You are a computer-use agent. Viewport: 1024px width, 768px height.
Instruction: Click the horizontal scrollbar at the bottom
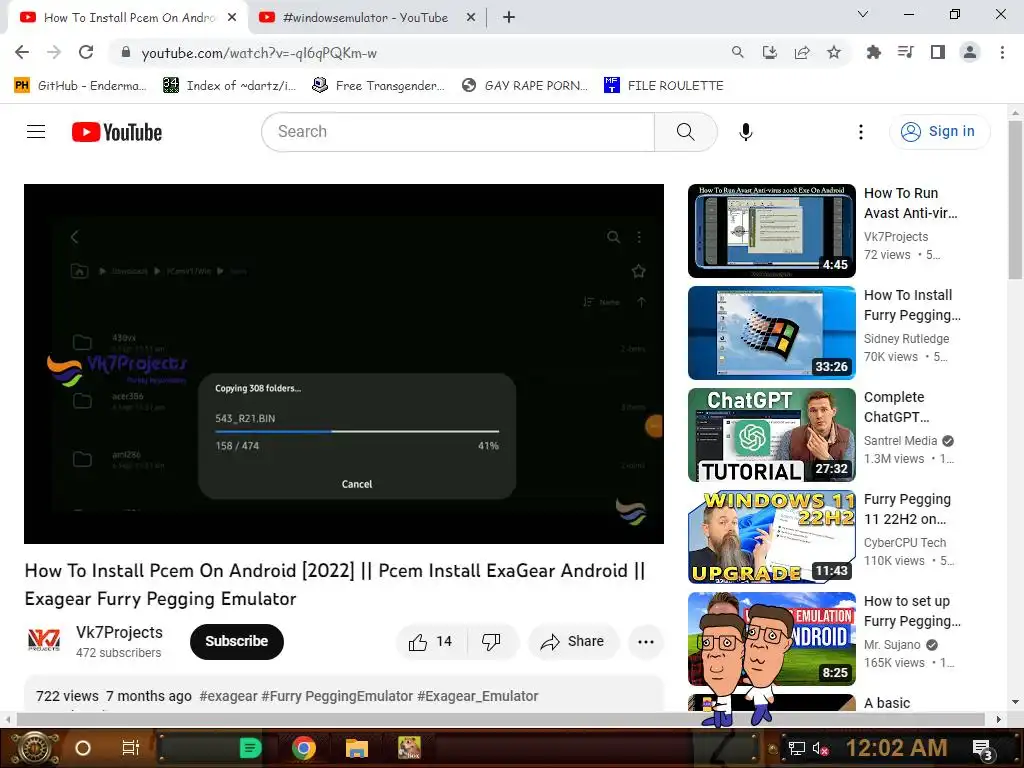tap(502, 719)
